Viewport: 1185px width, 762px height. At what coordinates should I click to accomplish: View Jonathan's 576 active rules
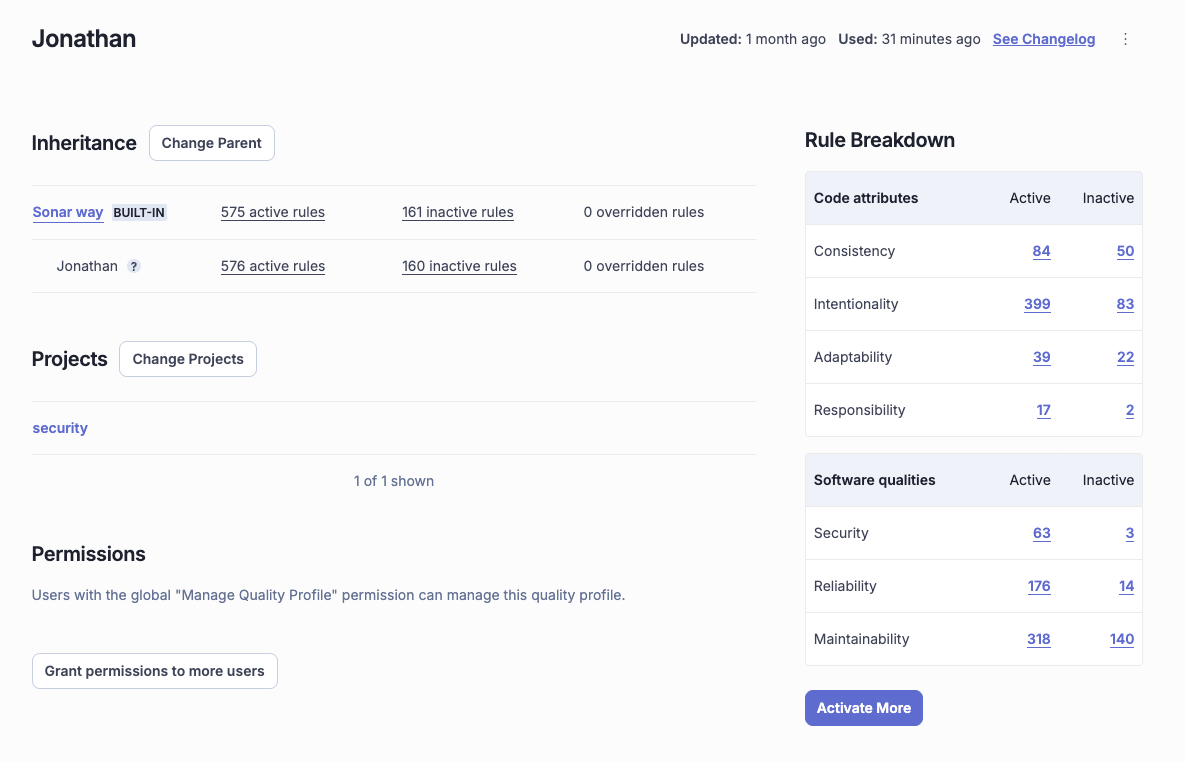[x=272, y=266]
